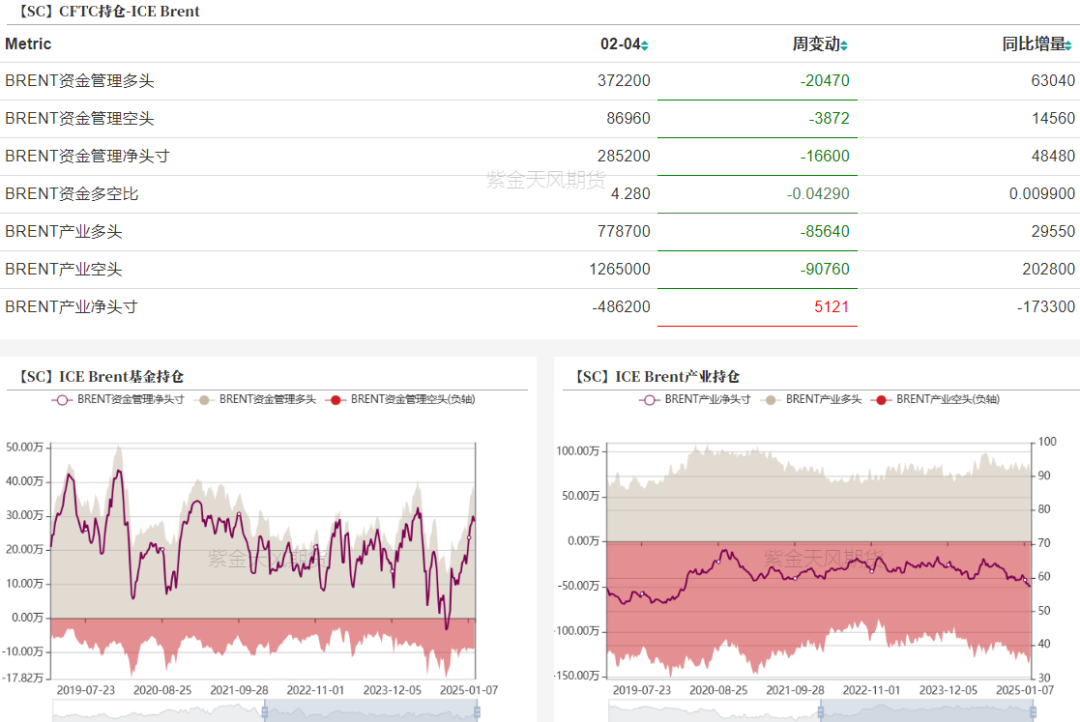Click the Metric column header
The image size is (1080, 722).
pyautogui.click(x=28, y=44)
